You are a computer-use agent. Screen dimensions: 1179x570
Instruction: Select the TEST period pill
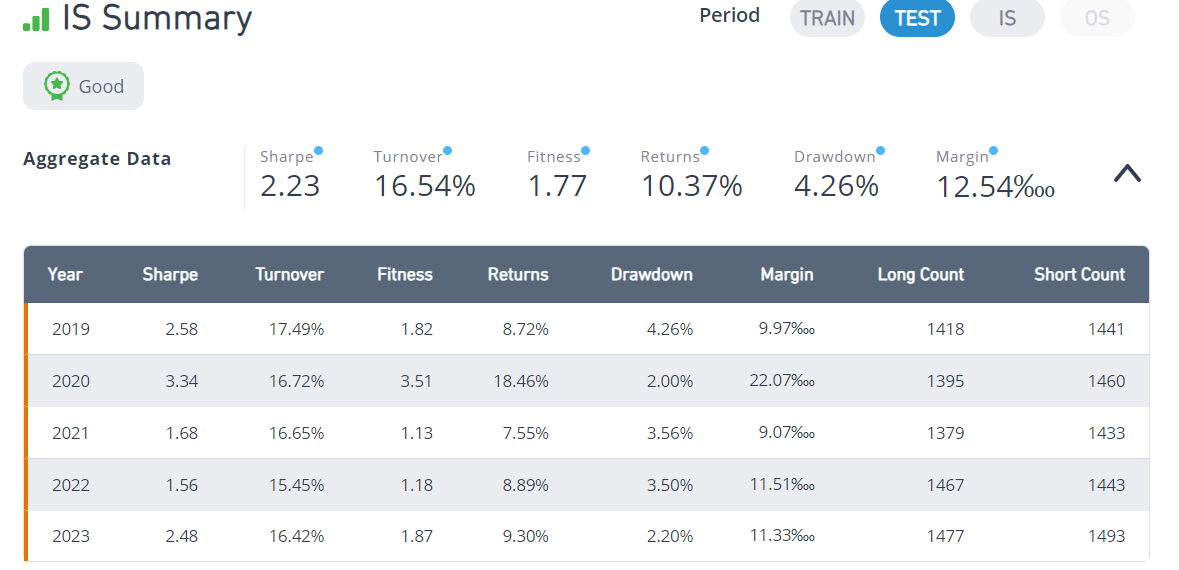917,18
